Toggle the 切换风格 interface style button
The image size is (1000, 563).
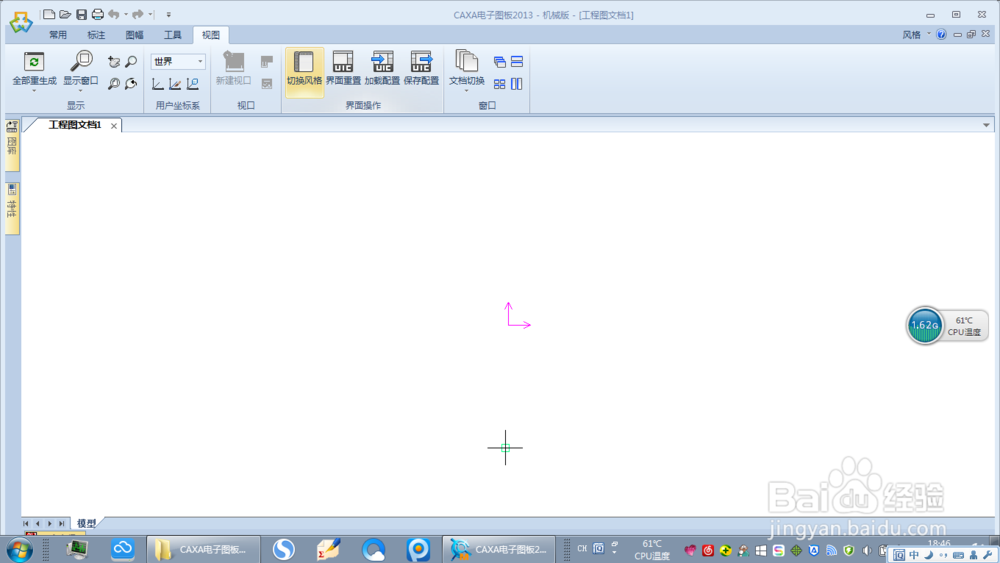point(304,71)
